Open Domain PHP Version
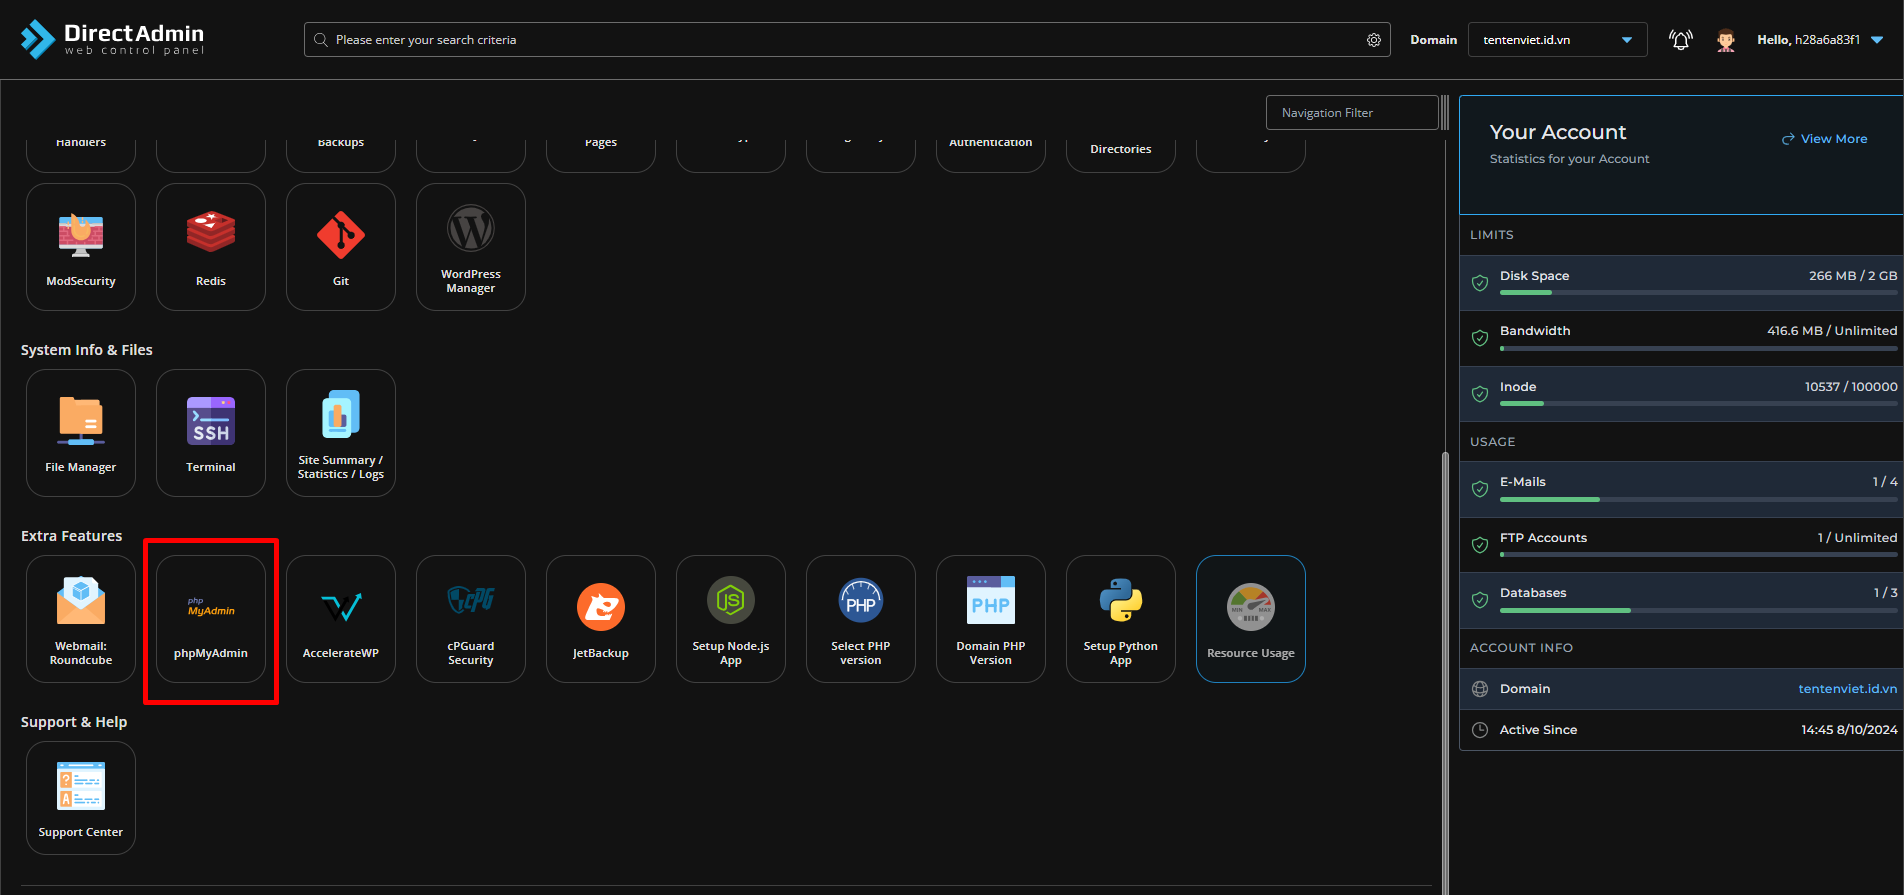This screenshot has width=1904, height=895. pos(991,619)
